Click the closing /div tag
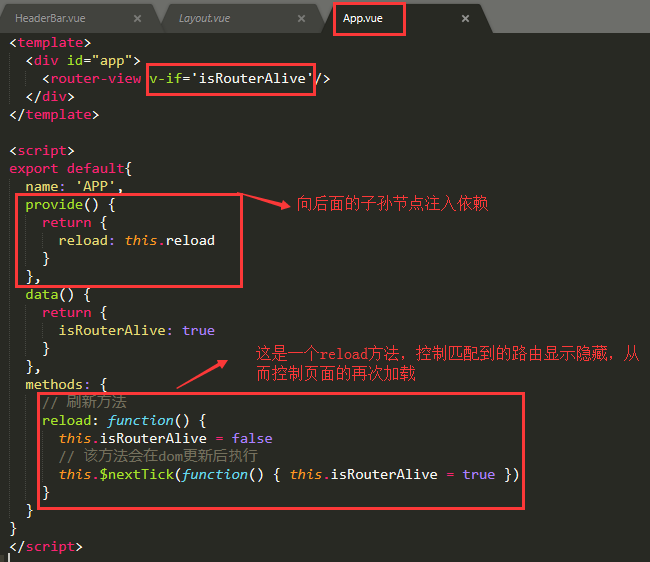 tap(50, 97)
